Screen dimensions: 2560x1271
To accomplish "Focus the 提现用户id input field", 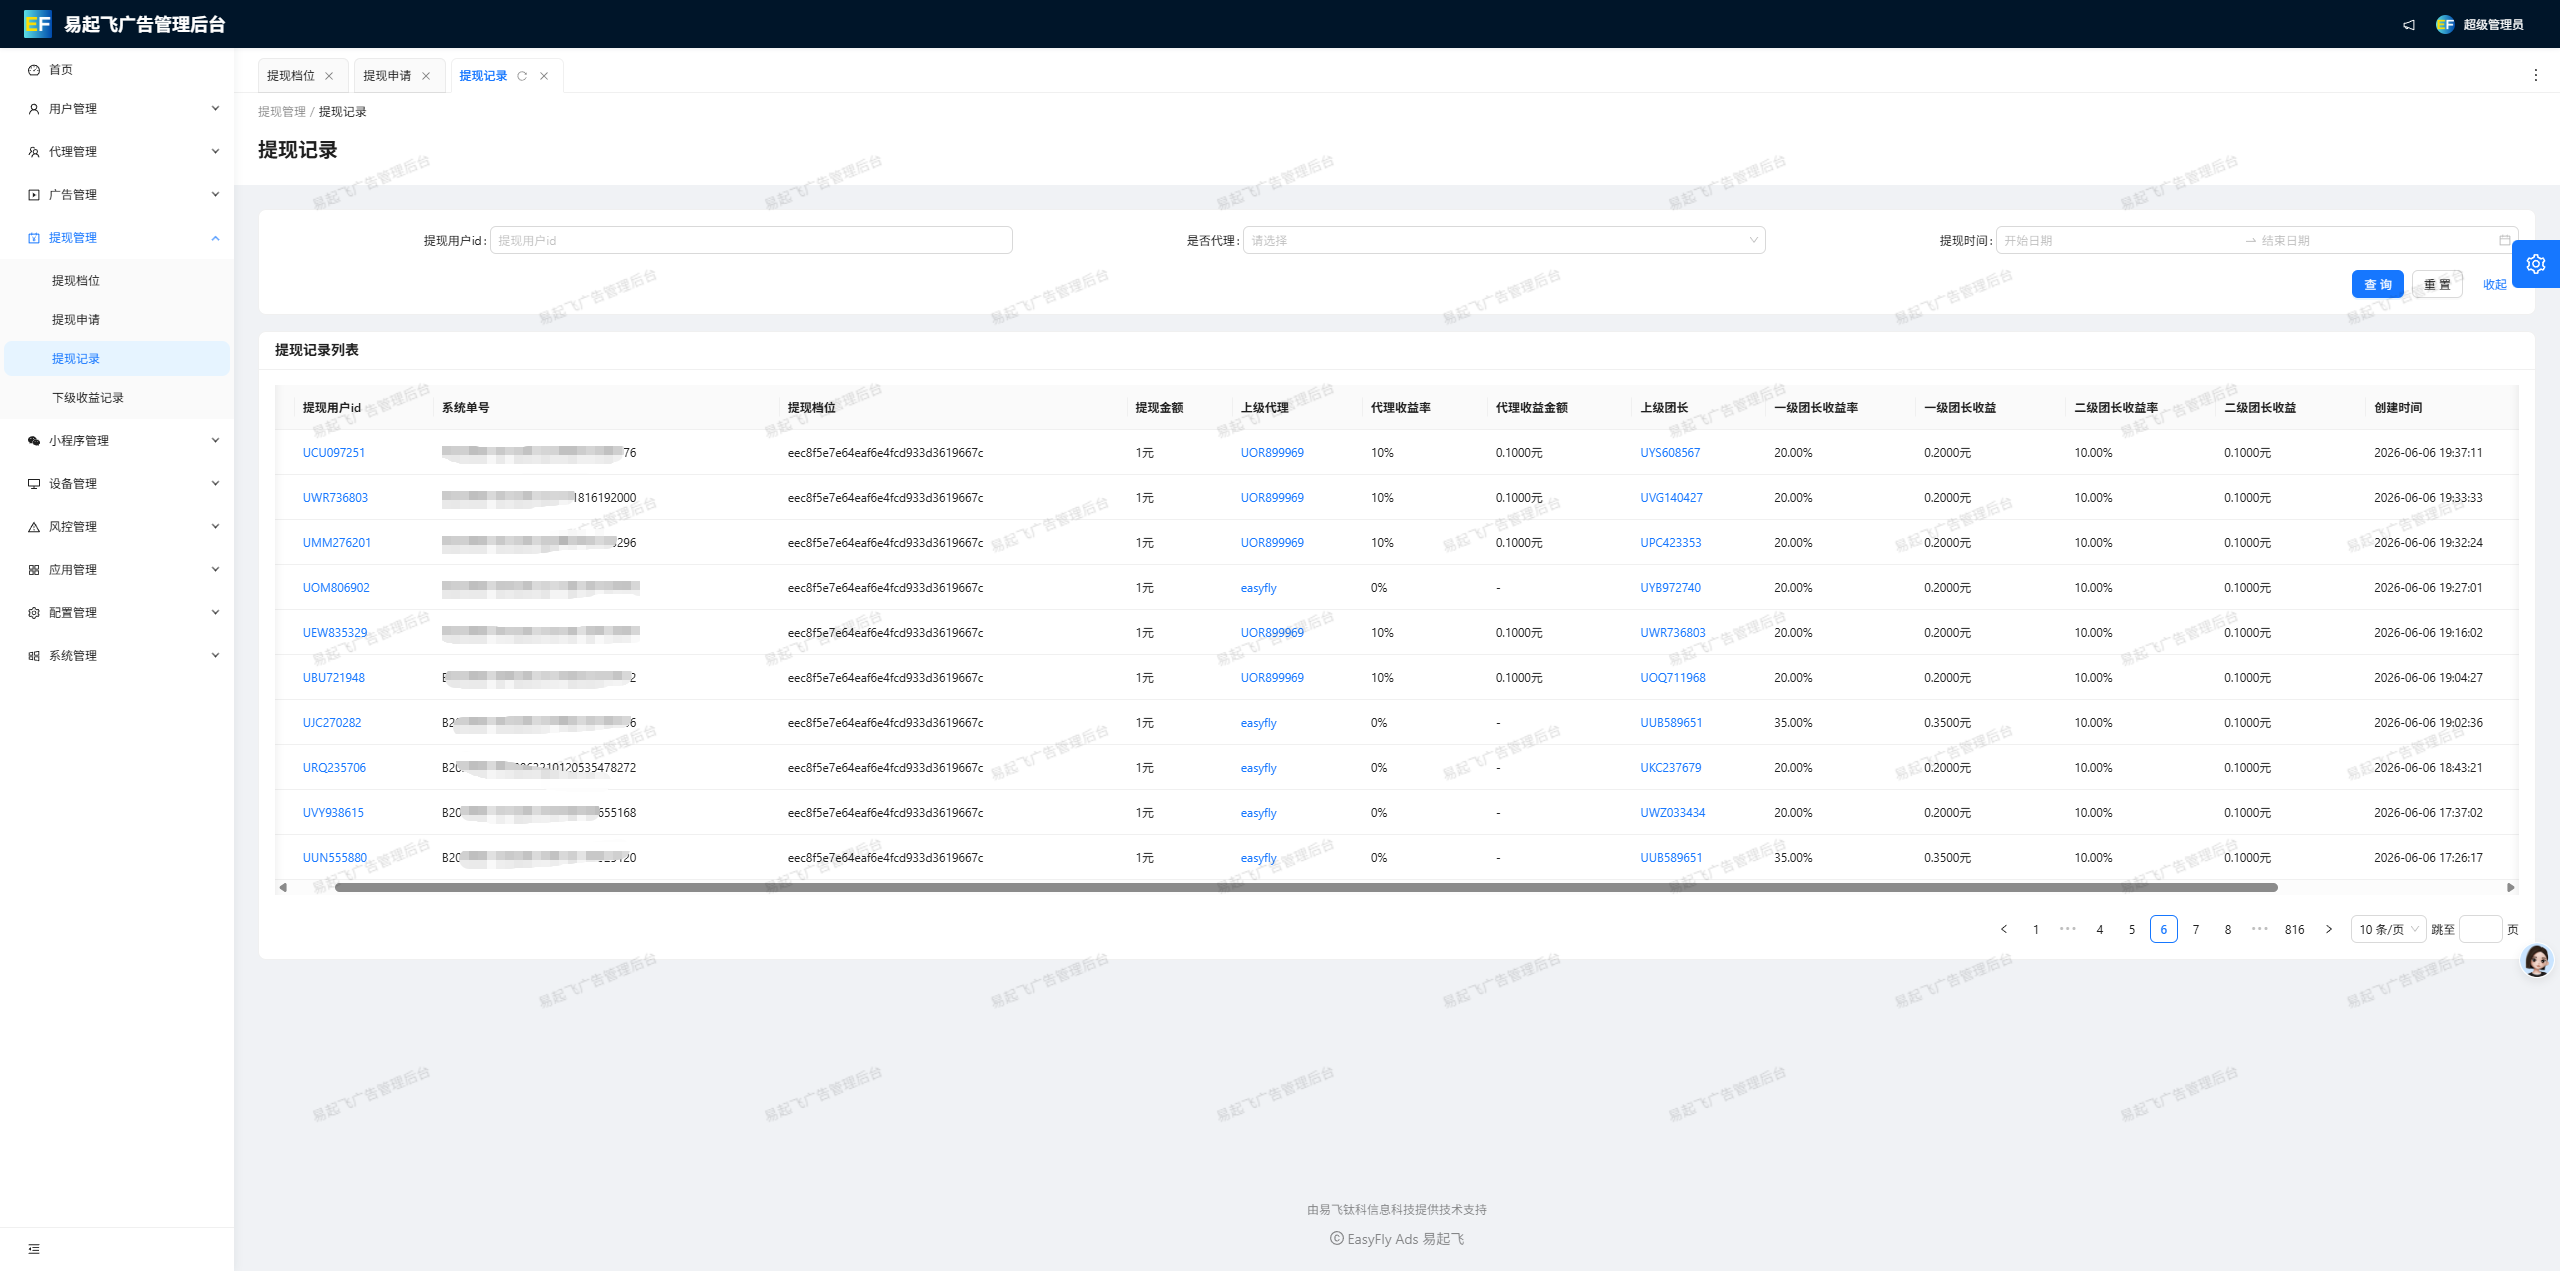I will [751, 240].
